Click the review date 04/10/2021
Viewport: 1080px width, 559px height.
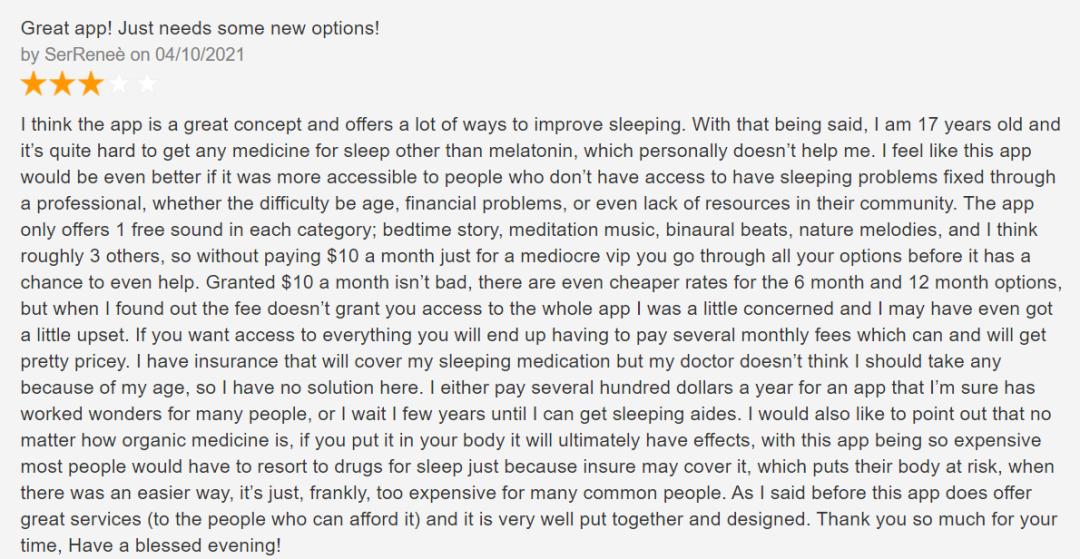pyautogui.click(x=200, y=54)
